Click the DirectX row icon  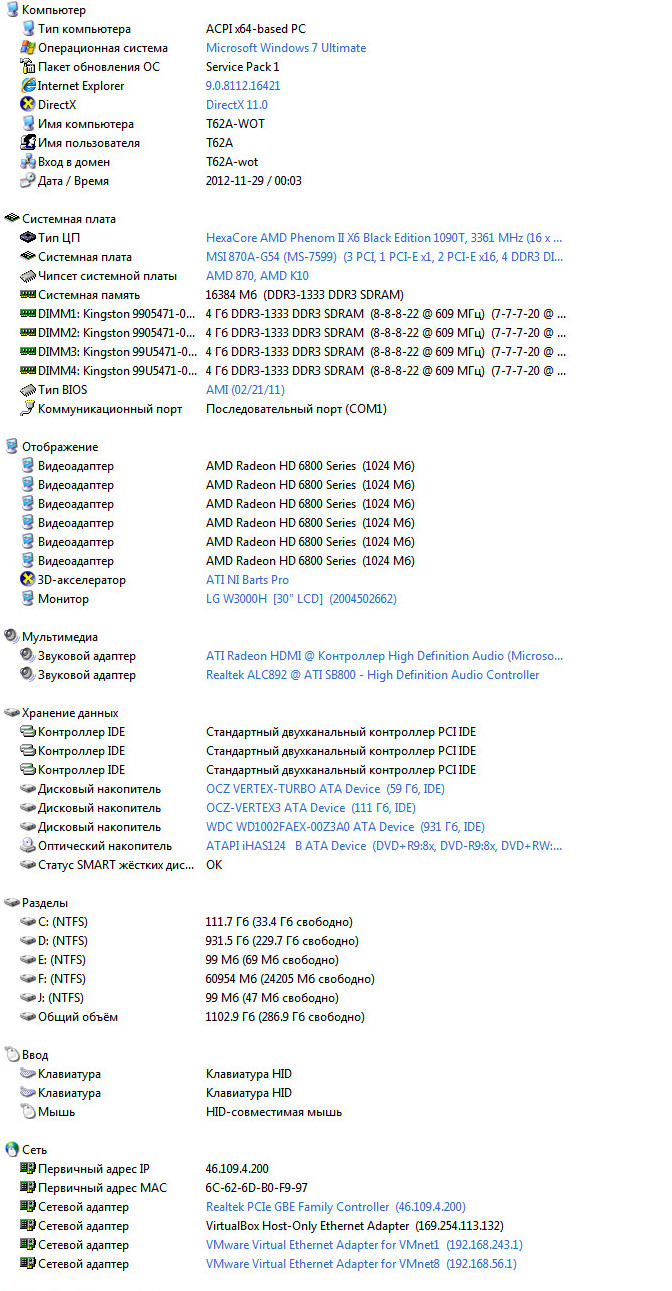tap(28, 105)
